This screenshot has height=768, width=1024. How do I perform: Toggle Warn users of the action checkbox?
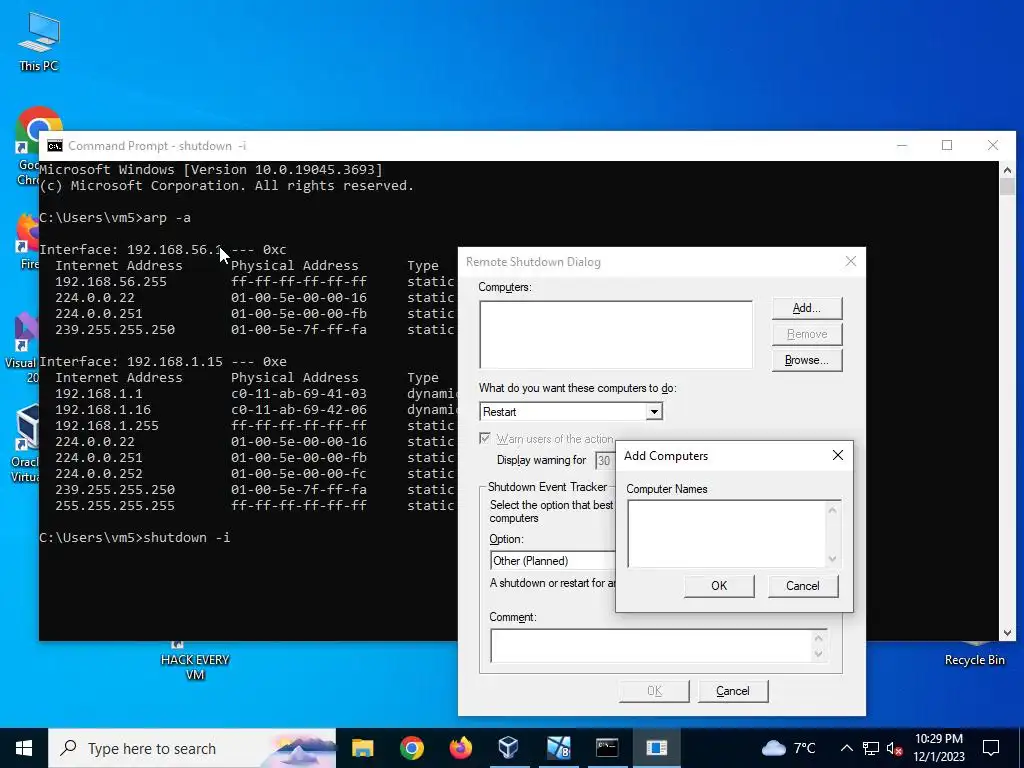[x=485, y=438]
